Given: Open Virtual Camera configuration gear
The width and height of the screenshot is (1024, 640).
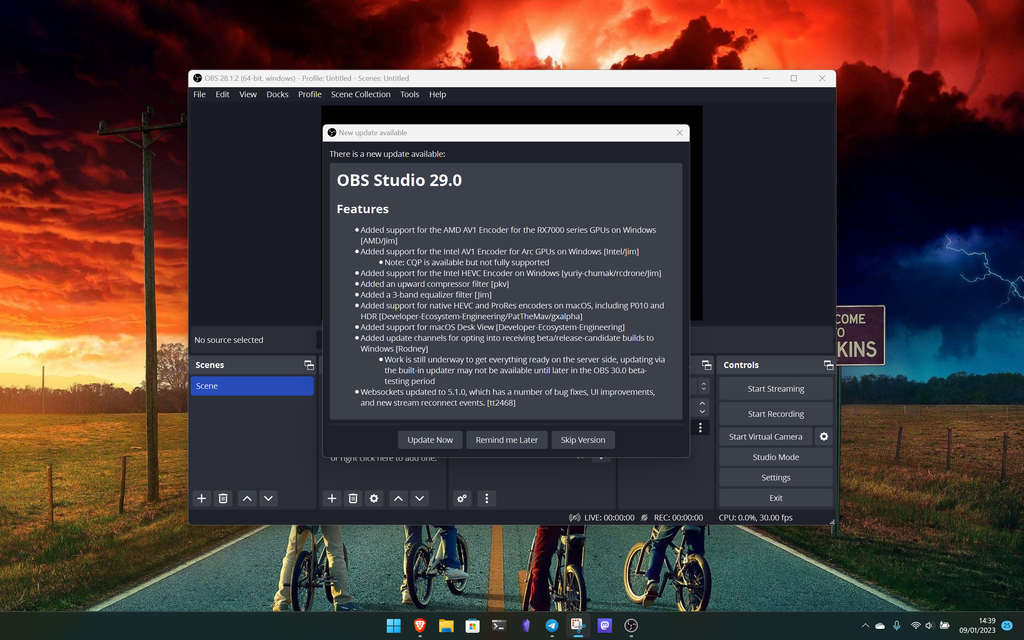Looking at the screenshot, I should [x=823, y=437].
